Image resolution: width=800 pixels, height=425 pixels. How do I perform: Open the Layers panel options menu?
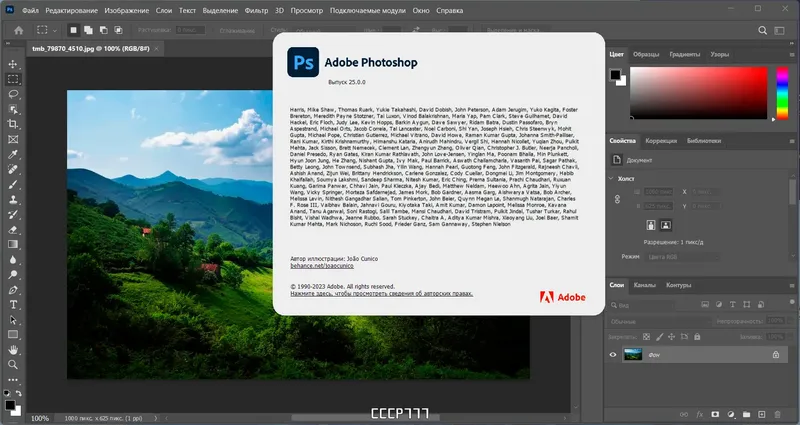[792, 286]
